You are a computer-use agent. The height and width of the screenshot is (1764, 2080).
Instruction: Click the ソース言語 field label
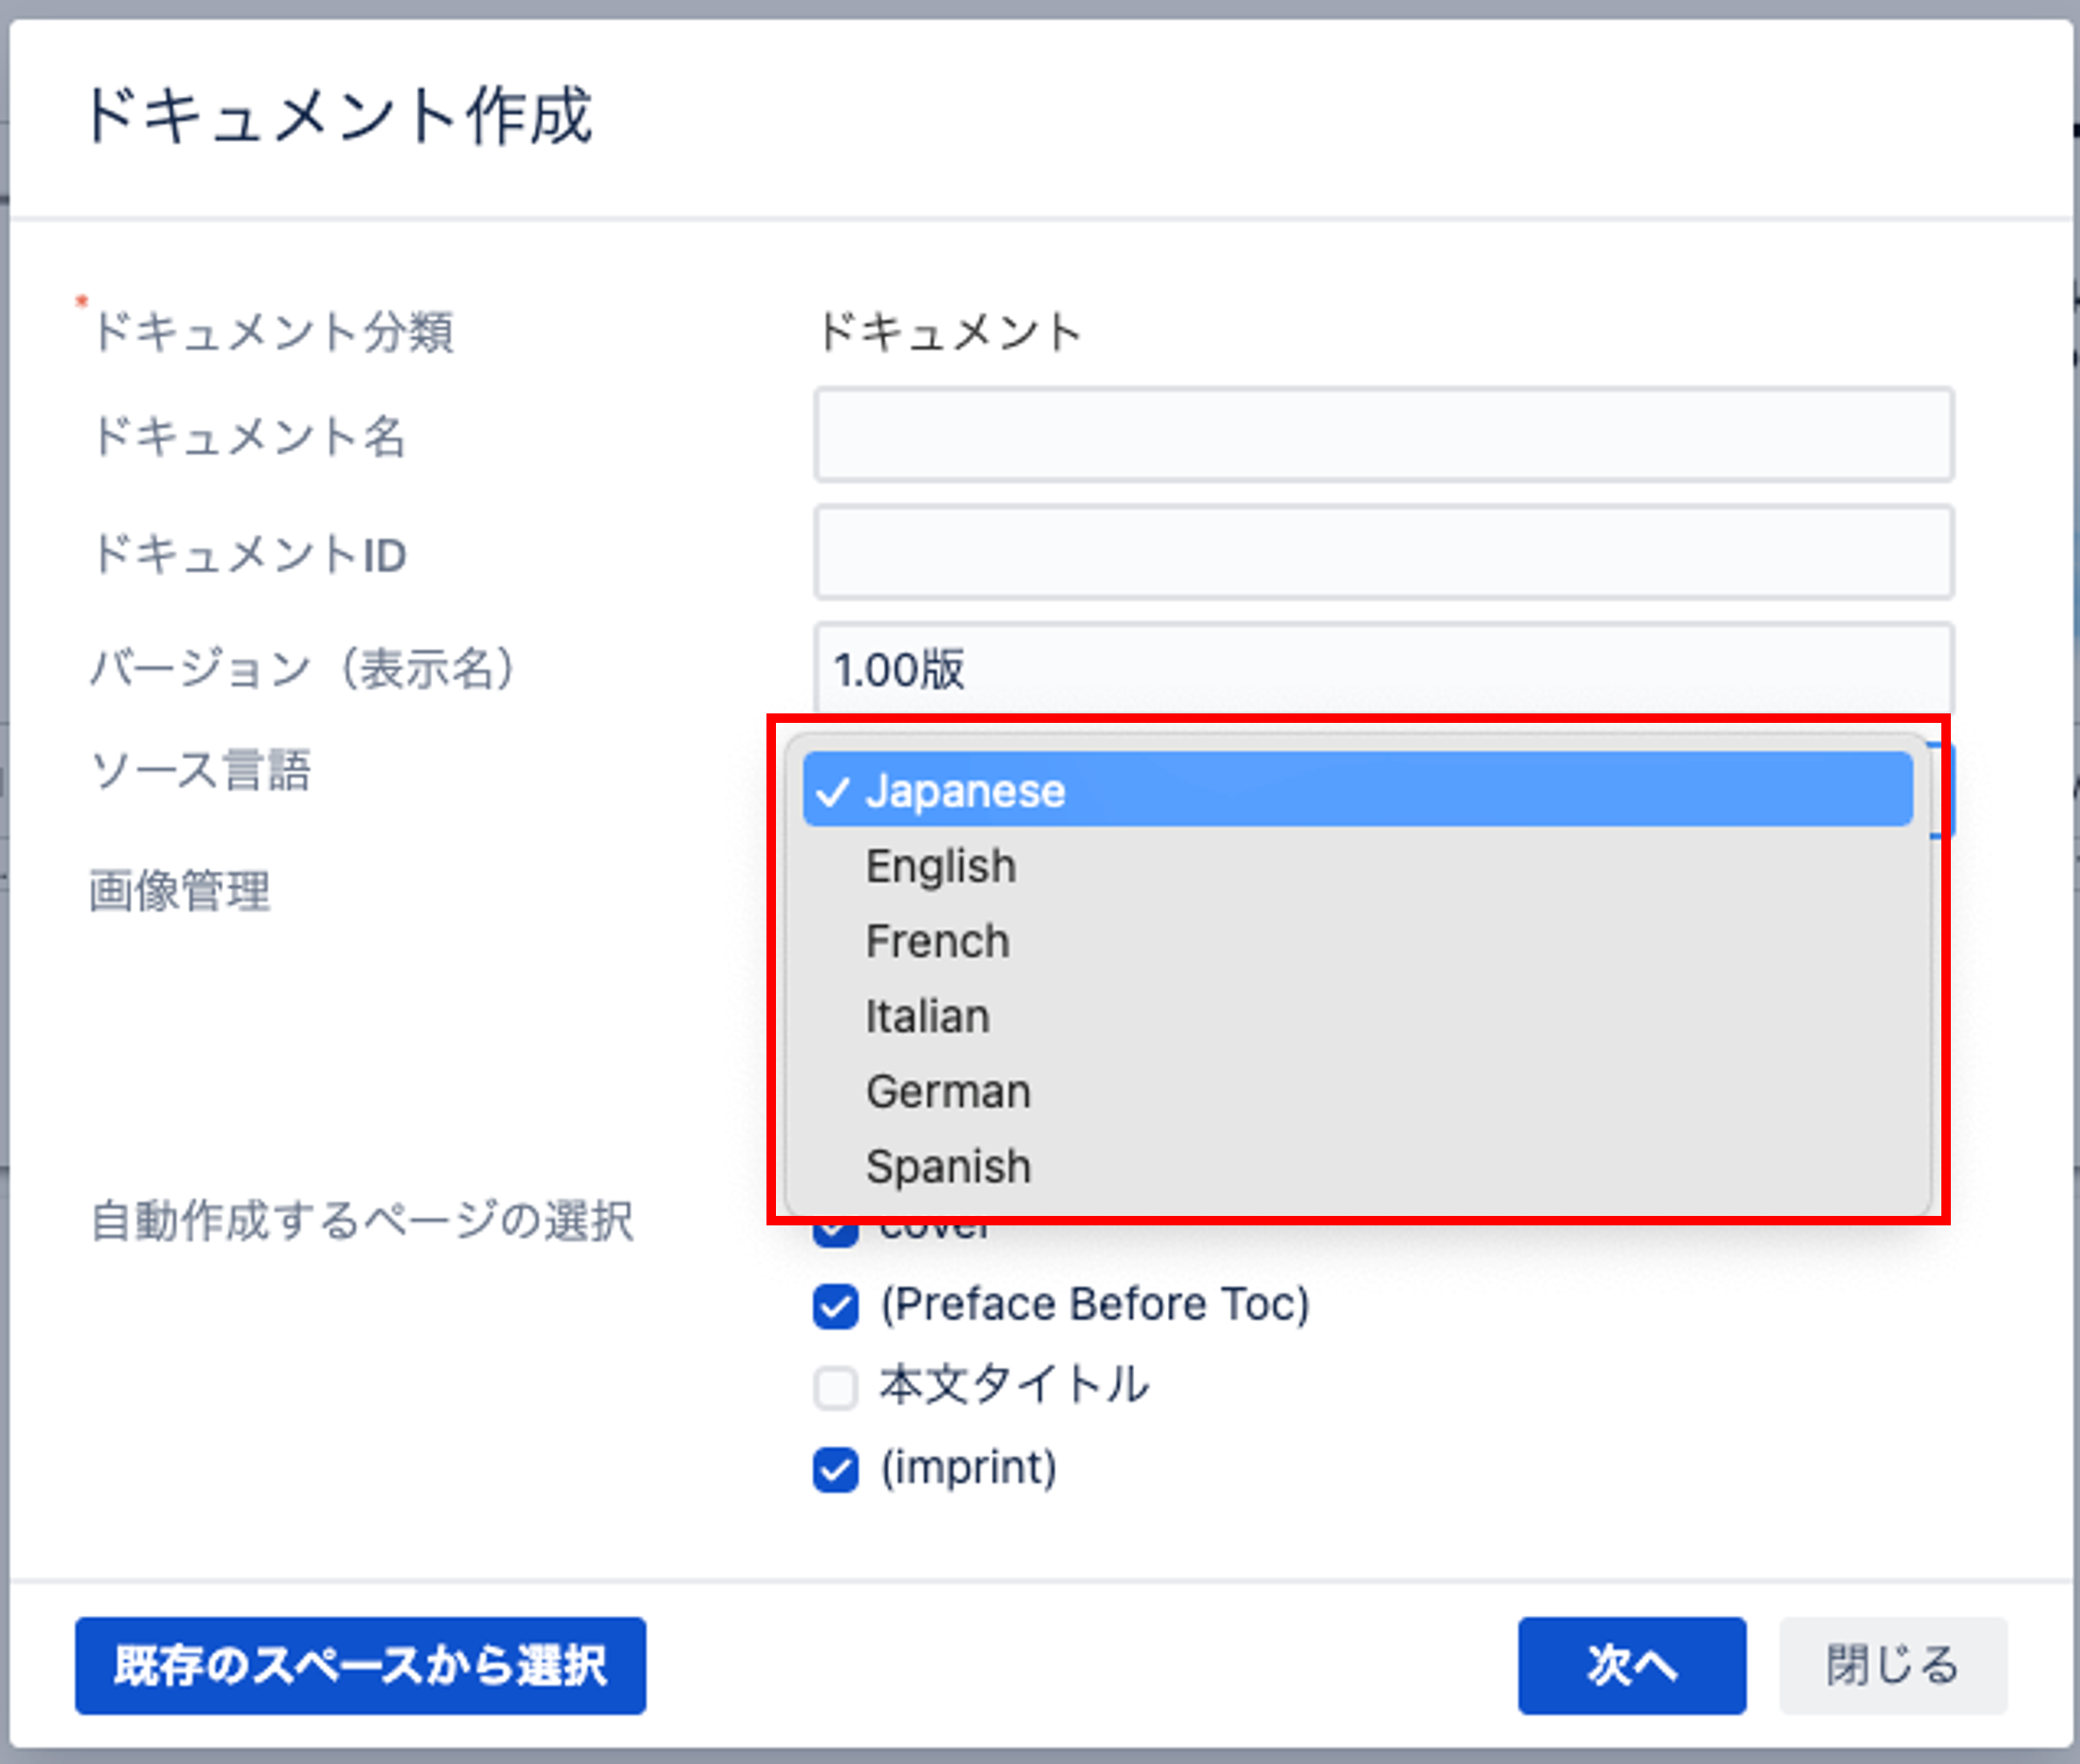[201, 771]
